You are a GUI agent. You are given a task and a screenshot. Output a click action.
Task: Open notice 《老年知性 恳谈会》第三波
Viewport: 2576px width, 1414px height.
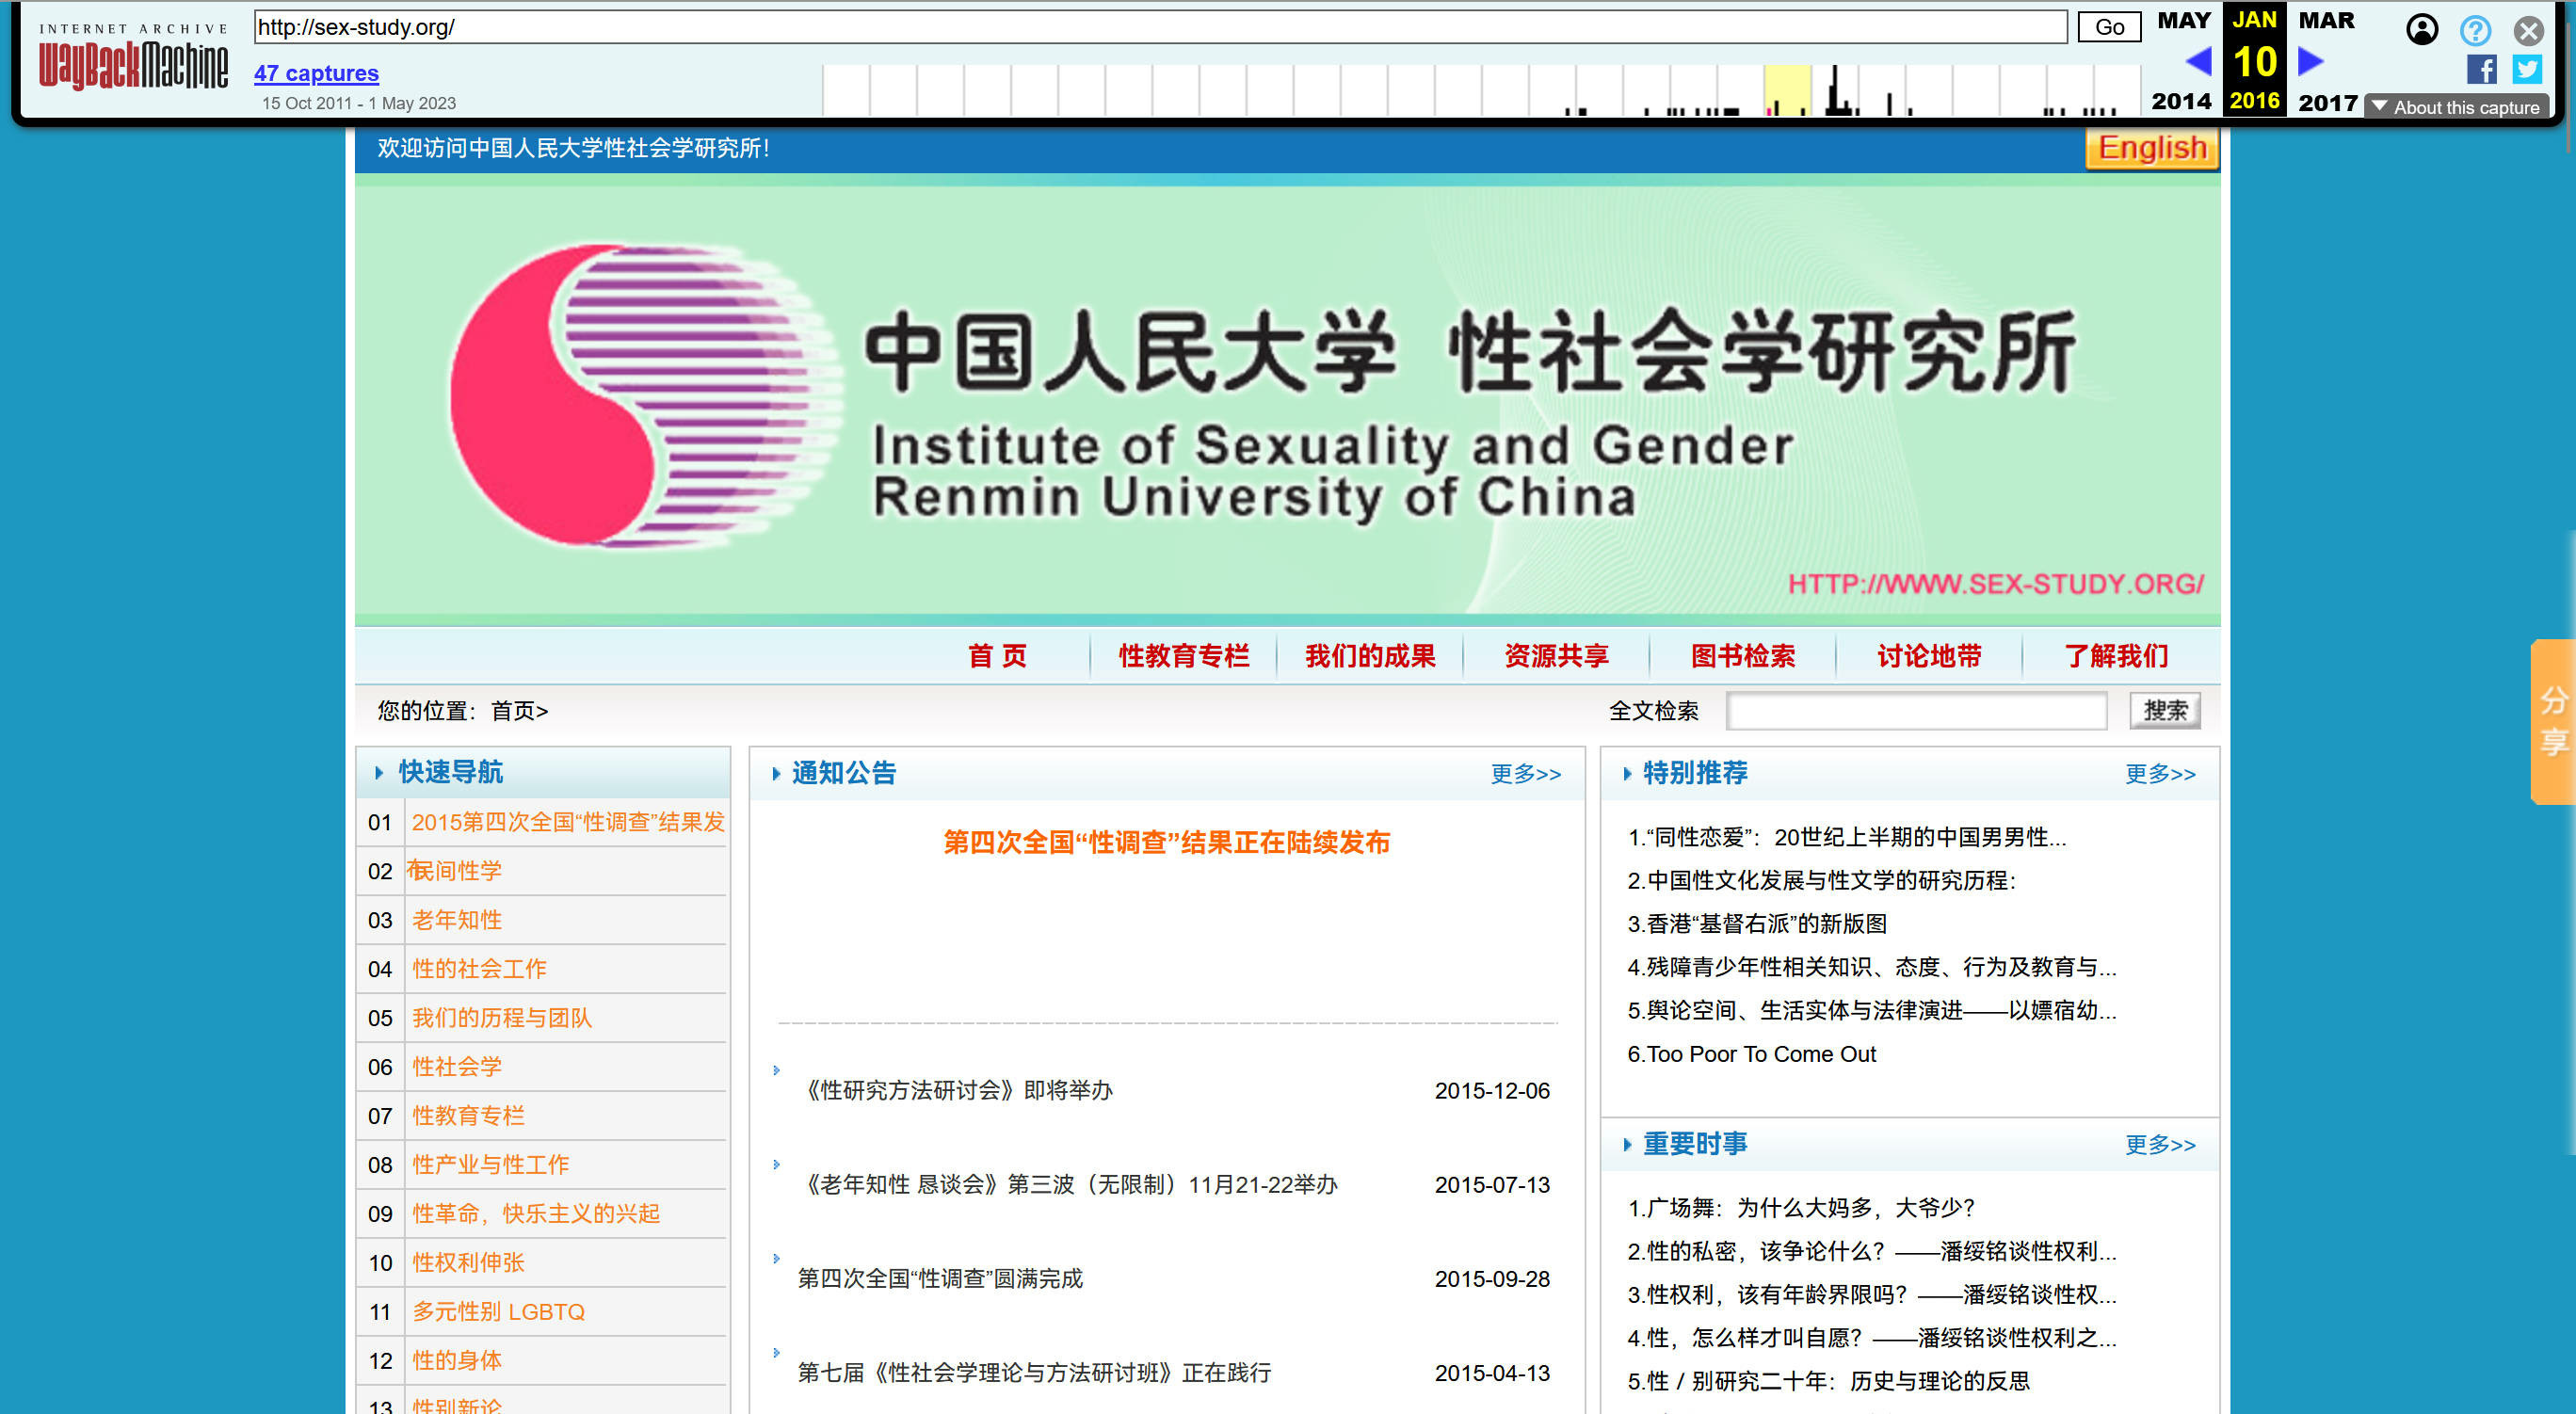1067,1185
